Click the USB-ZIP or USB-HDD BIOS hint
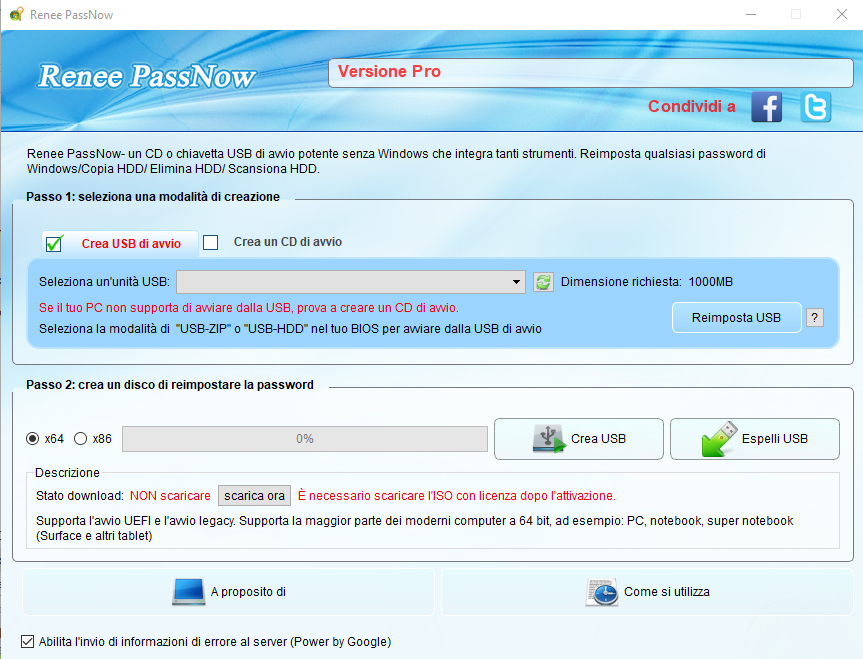863x659 pixels. point(291,329)
